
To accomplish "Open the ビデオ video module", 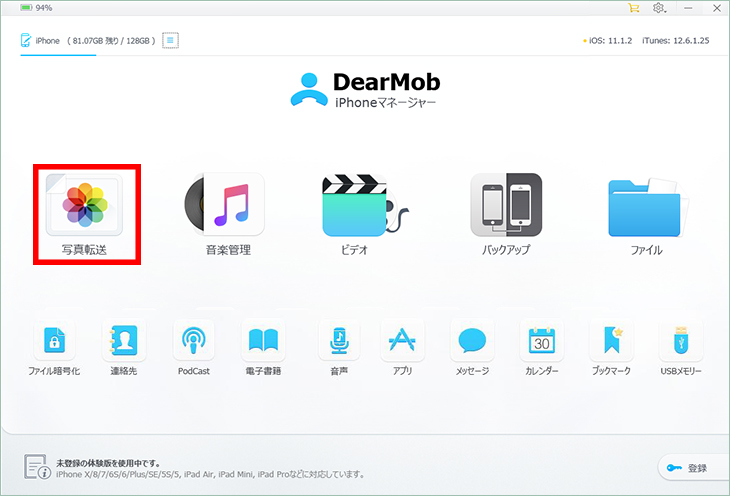I will 365,214.
